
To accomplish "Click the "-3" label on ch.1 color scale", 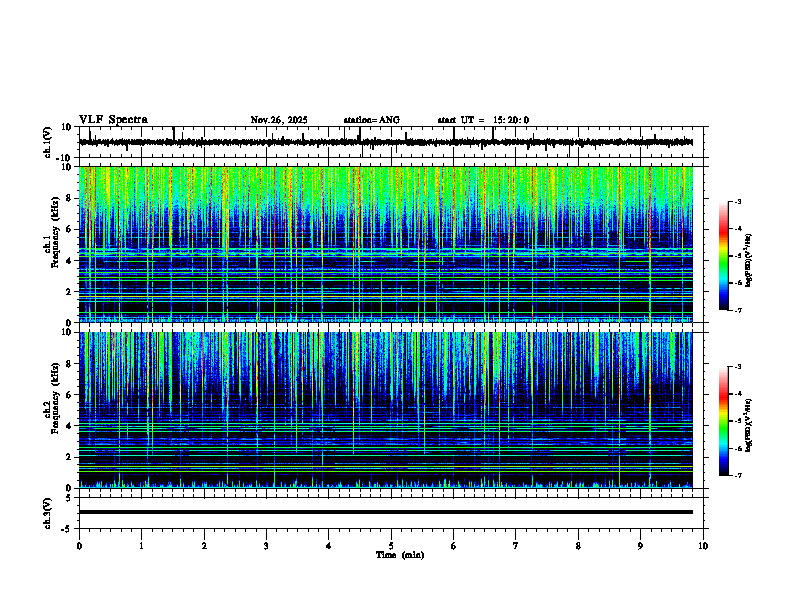I will pyautogui.click(x=738, y=201).
